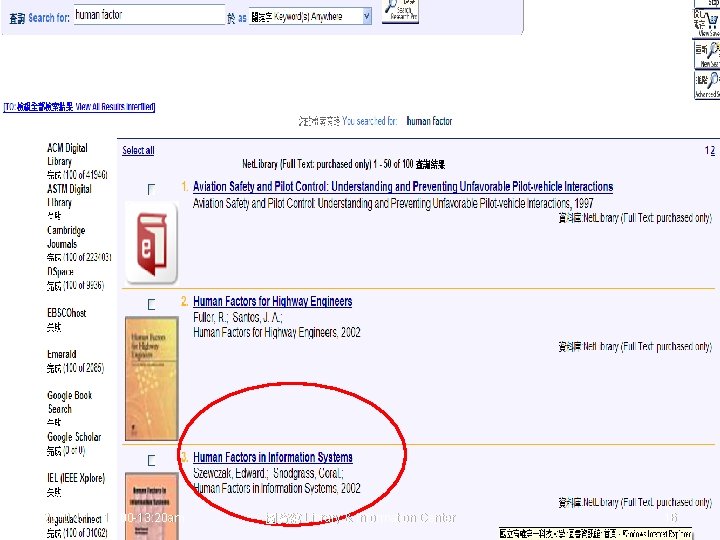Screen dimensions: 720x540
Task: Open View Saved cart icon
Action: pos(707,23)
